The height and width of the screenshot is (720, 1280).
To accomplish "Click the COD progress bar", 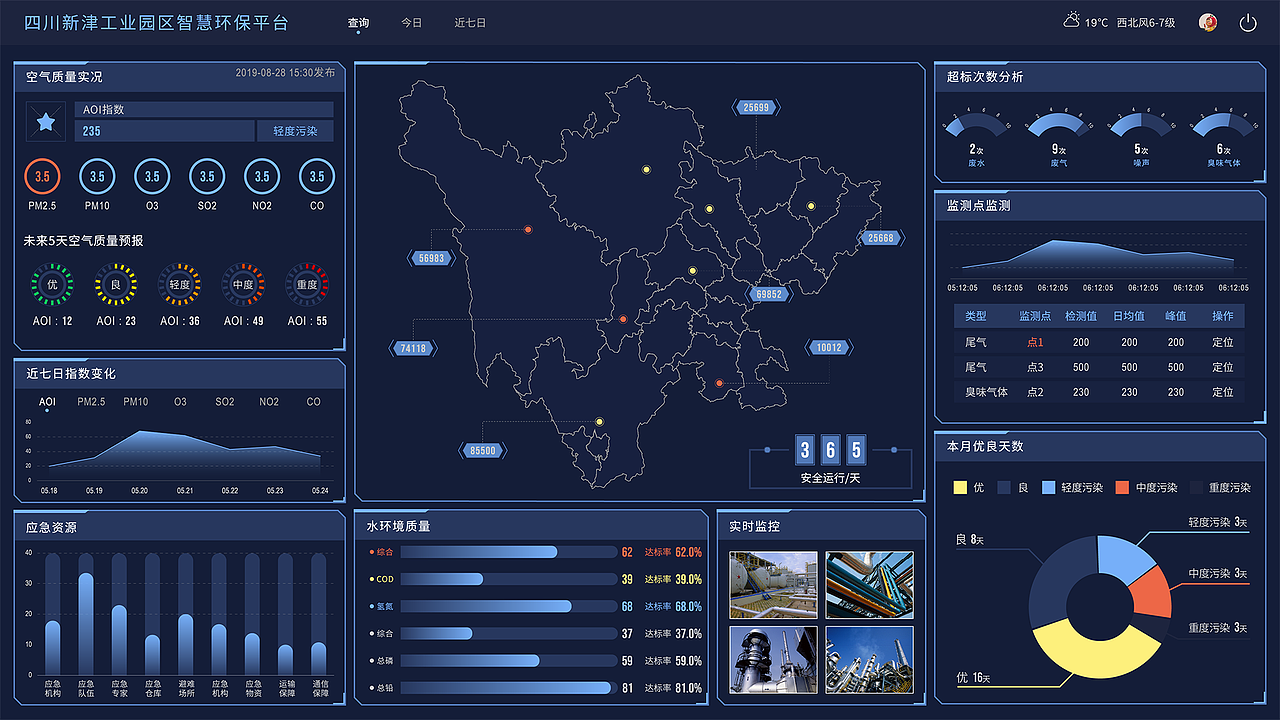I will point(509,579).
